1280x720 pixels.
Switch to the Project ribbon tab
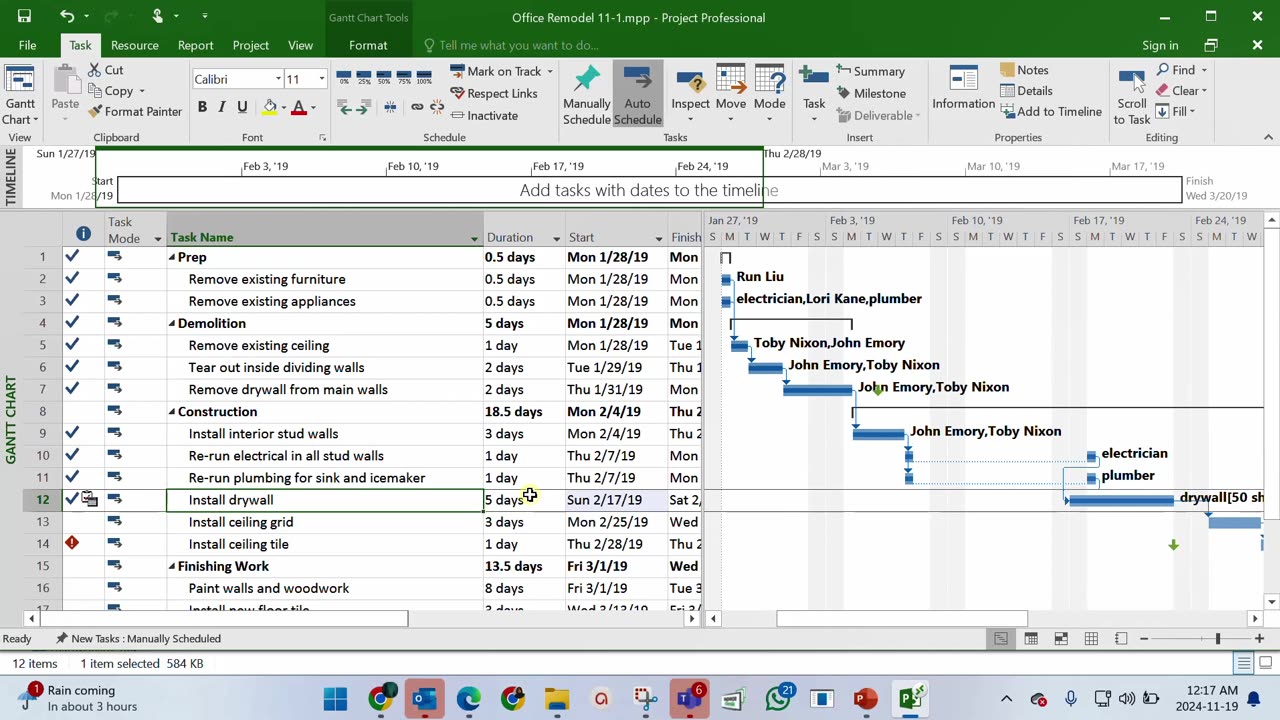(250, 45)
